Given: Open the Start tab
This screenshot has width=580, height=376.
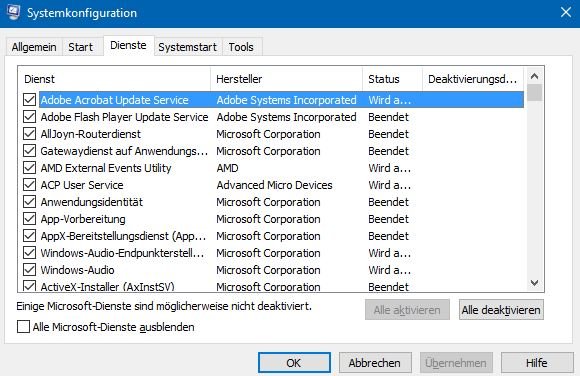Looking at the screenshot, I should tap(81, 47).
